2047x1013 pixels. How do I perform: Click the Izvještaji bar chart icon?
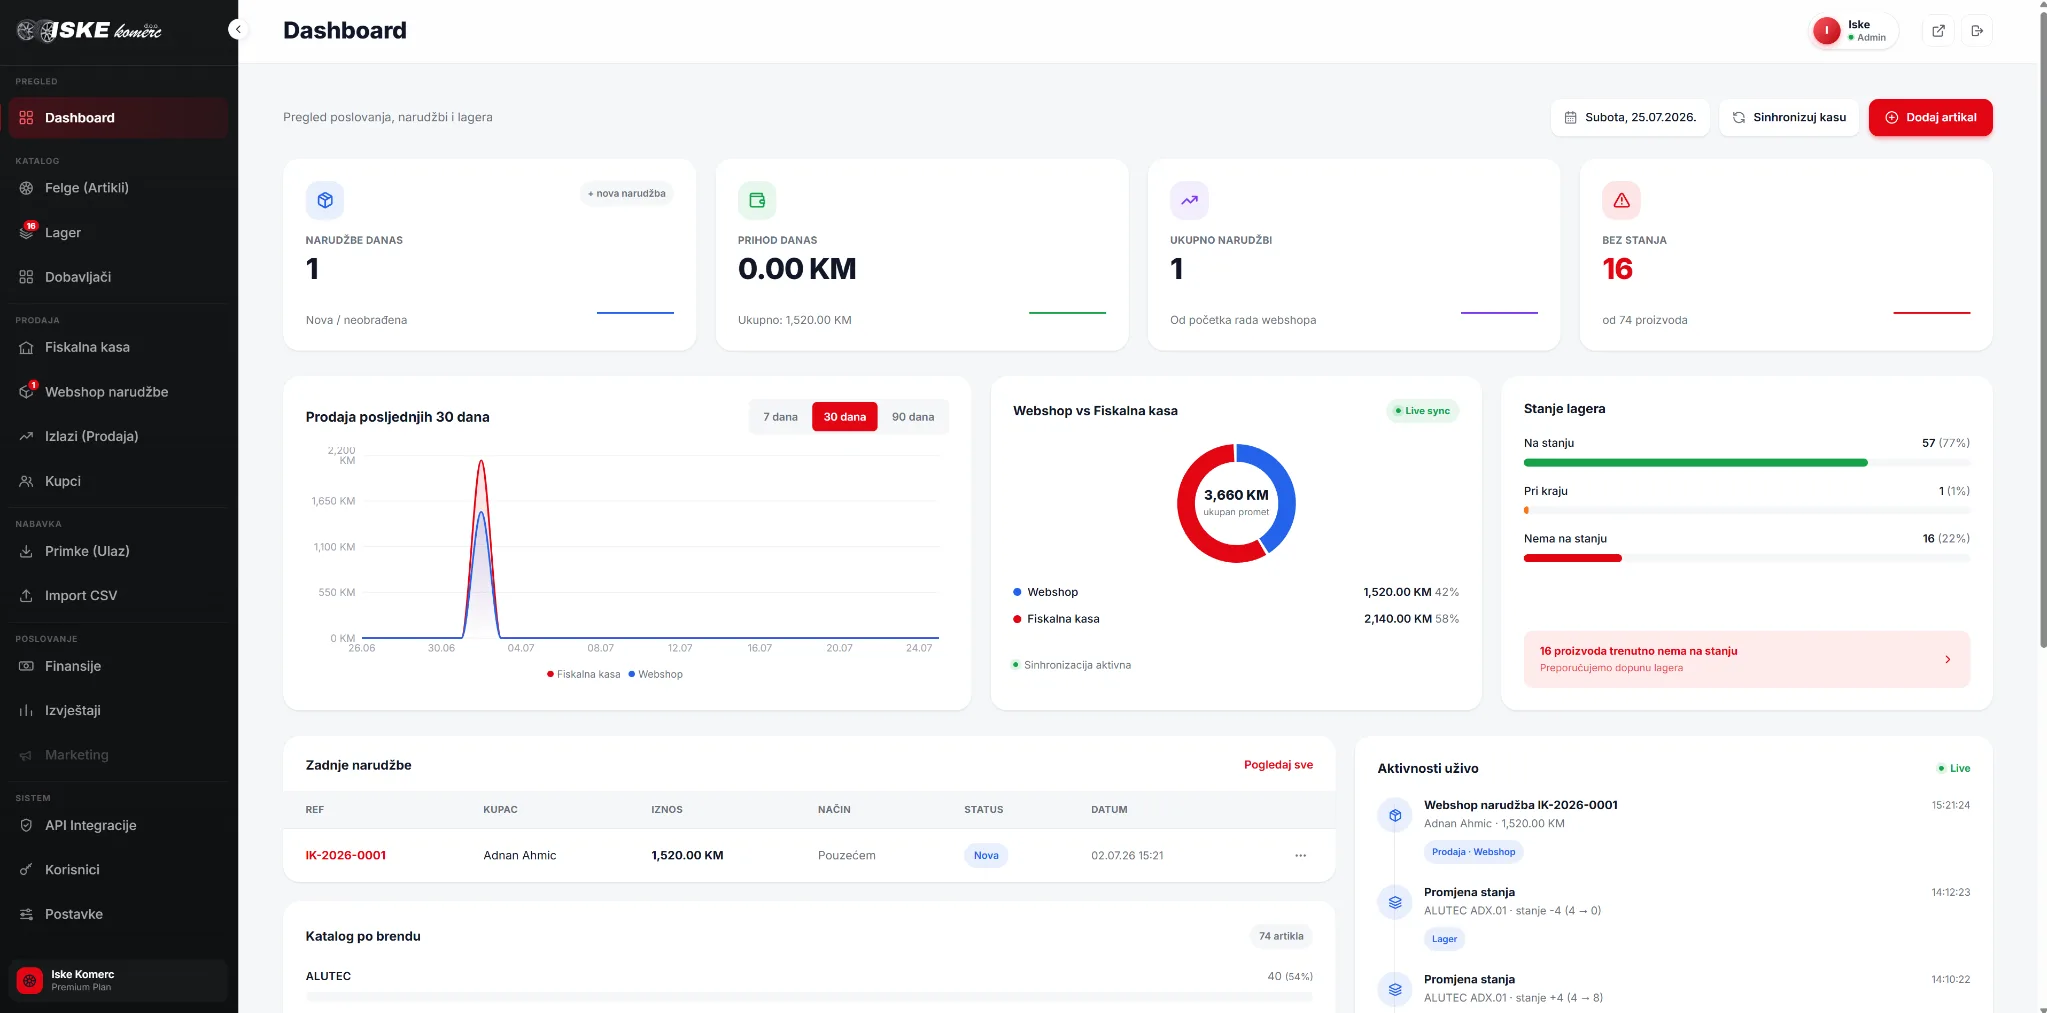[x=26, y=710]
